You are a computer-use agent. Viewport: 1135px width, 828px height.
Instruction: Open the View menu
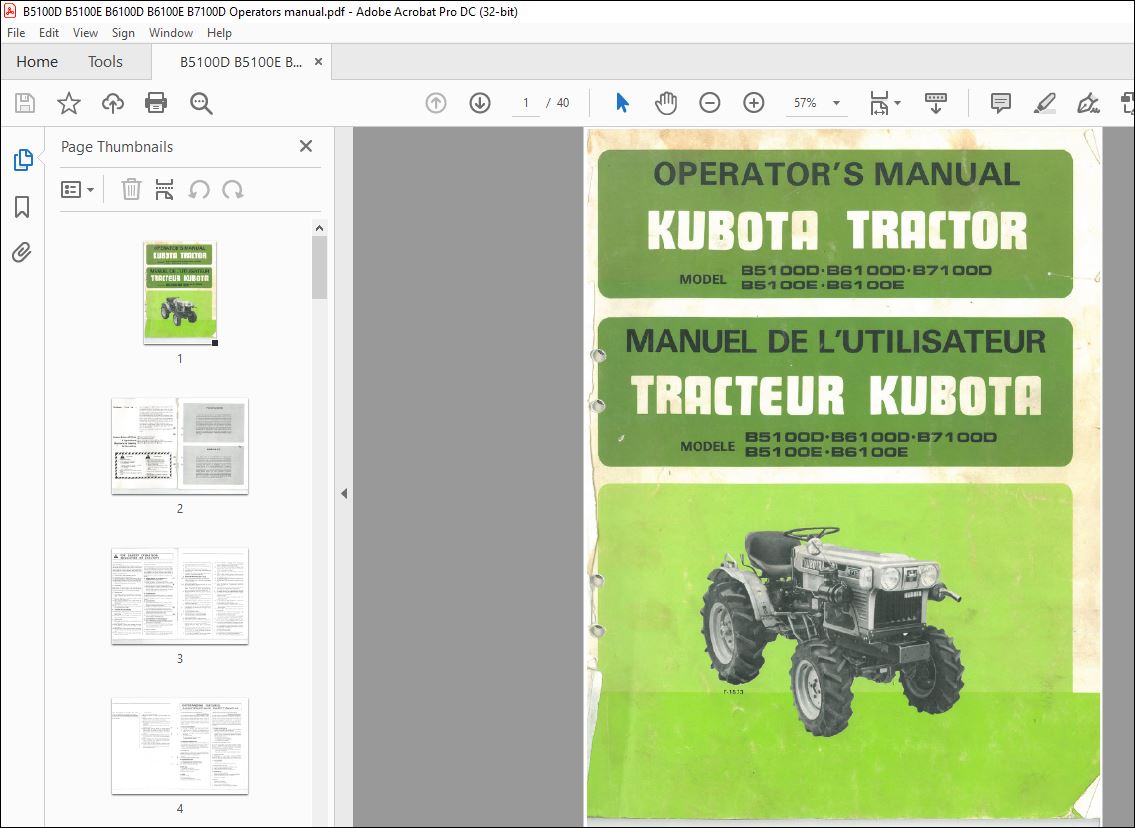85,33
